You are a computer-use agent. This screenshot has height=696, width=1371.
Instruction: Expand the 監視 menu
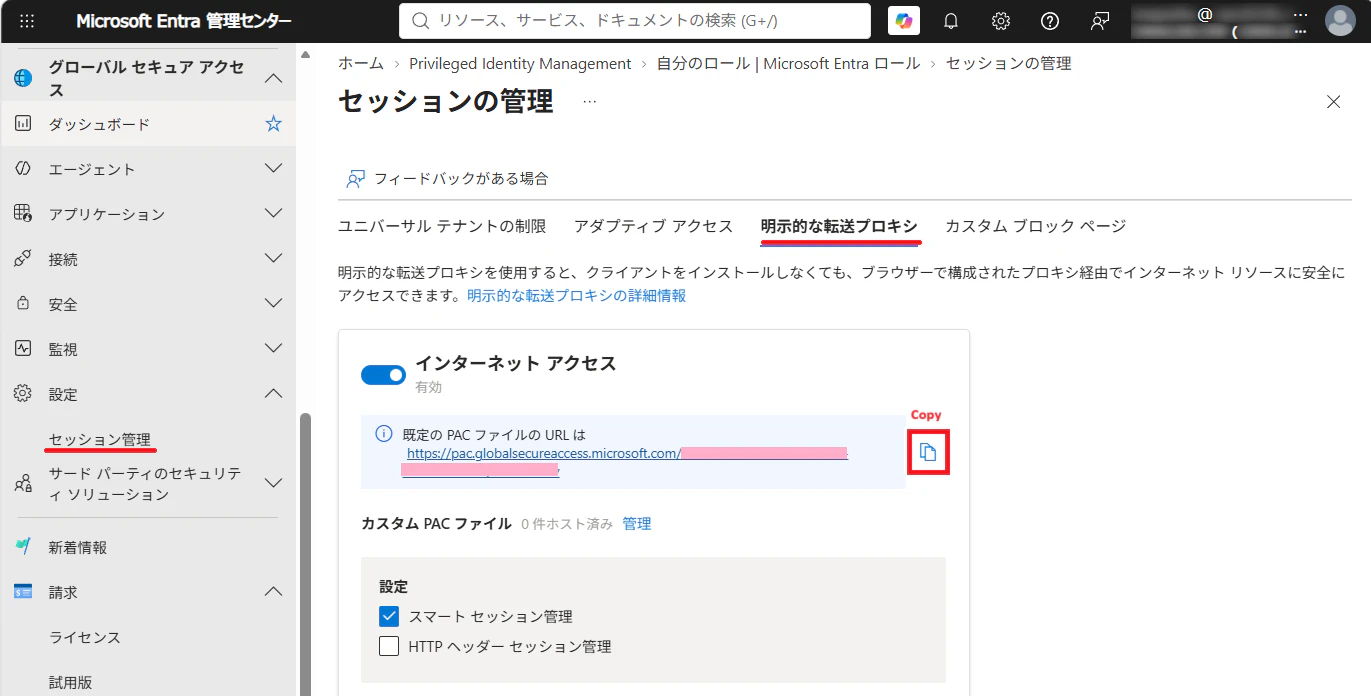pos(273,349)
